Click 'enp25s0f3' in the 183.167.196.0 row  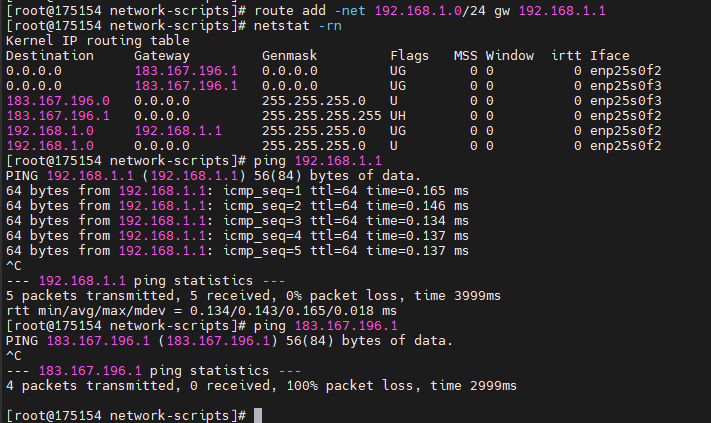[625, 100]
